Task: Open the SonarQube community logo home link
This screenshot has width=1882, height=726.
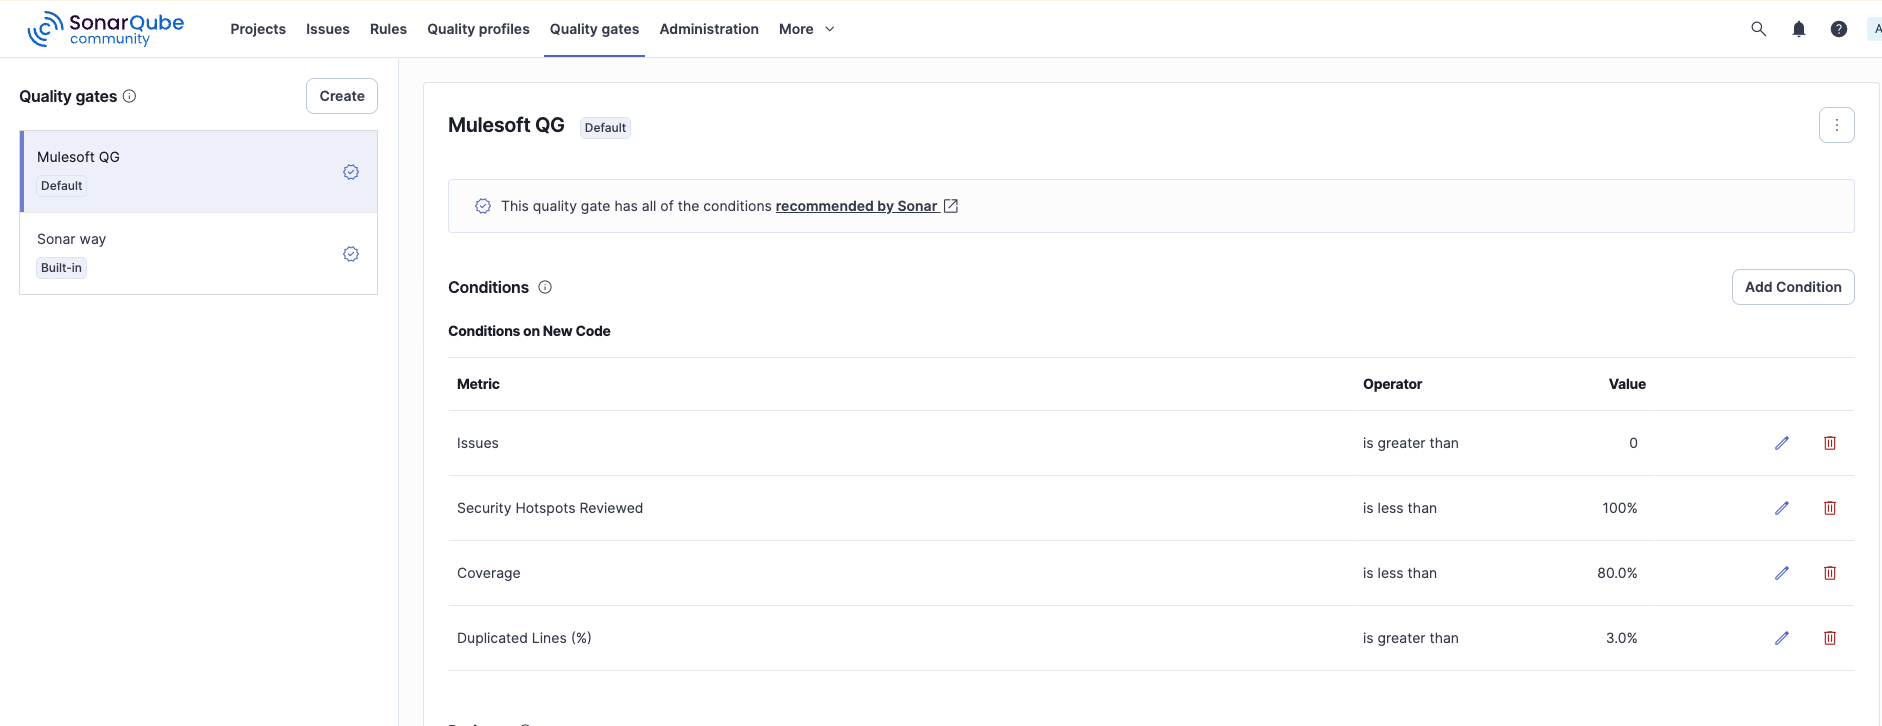Action: pos(105,29)
